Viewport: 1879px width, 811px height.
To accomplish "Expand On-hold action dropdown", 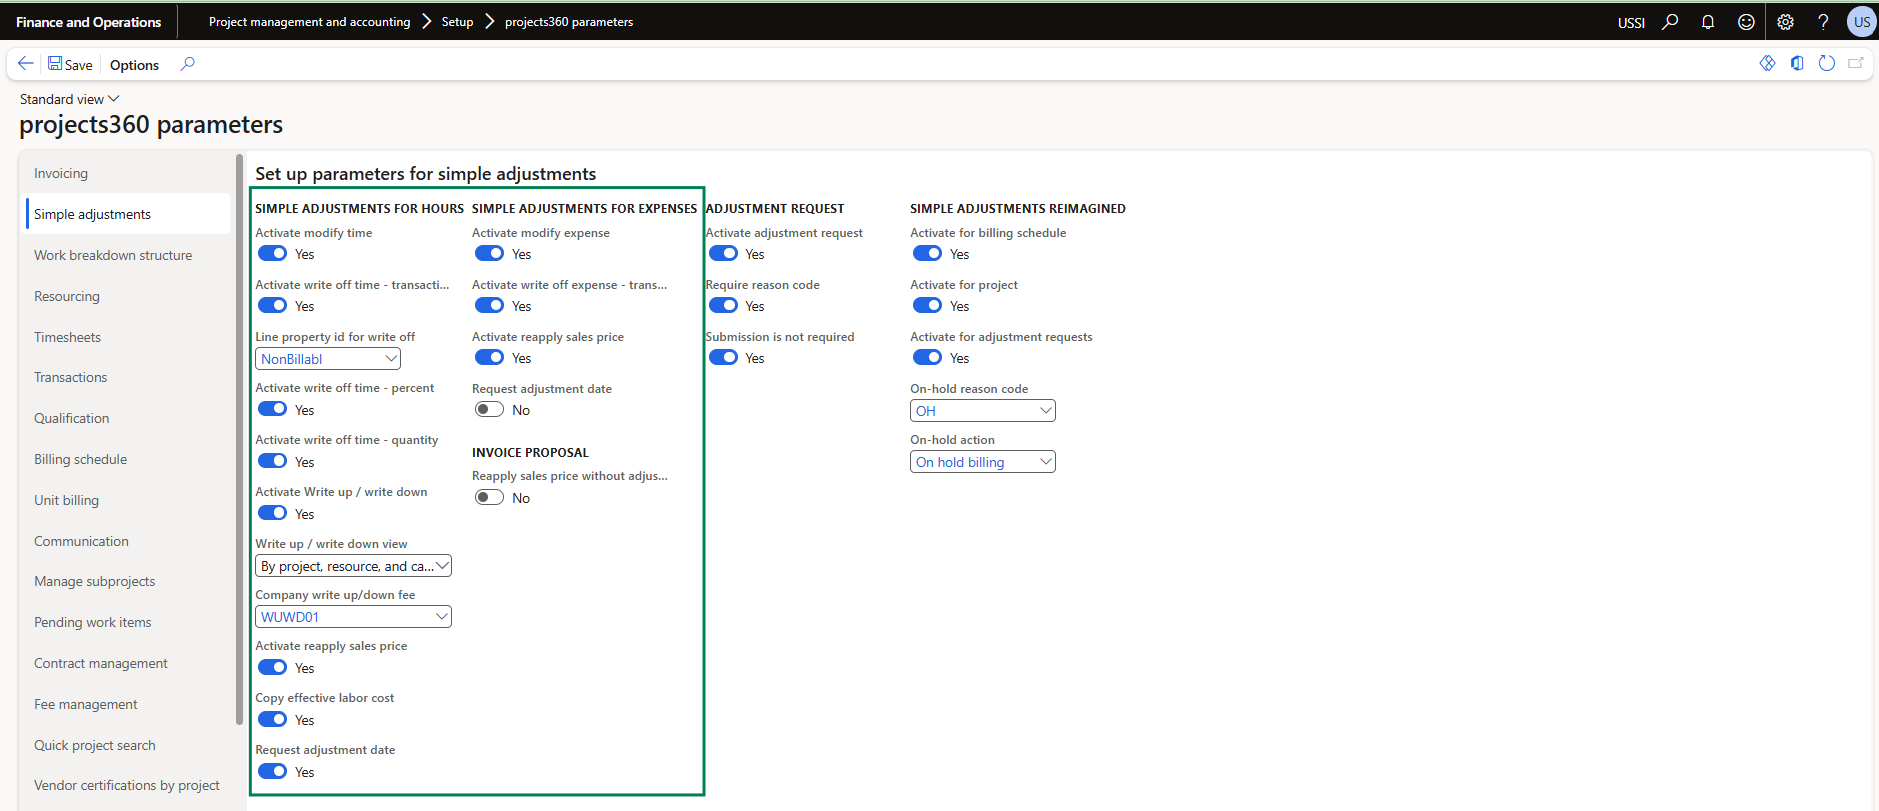I will 1045,462.
